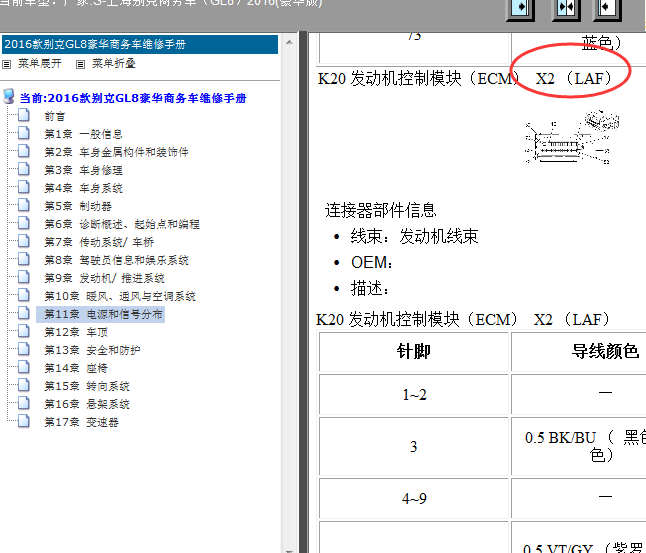Click the 2016款别克GL8豪华商务车维修手册 title bar

pyautogui.click(x=140, y=45)
